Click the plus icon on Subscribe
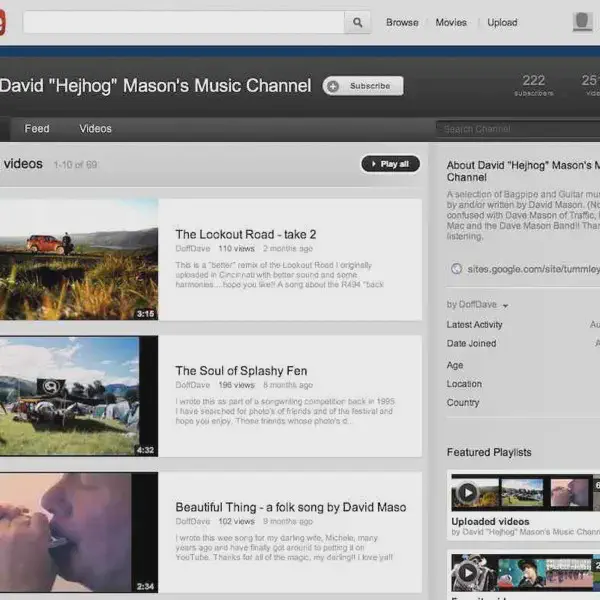 [333, 86]
